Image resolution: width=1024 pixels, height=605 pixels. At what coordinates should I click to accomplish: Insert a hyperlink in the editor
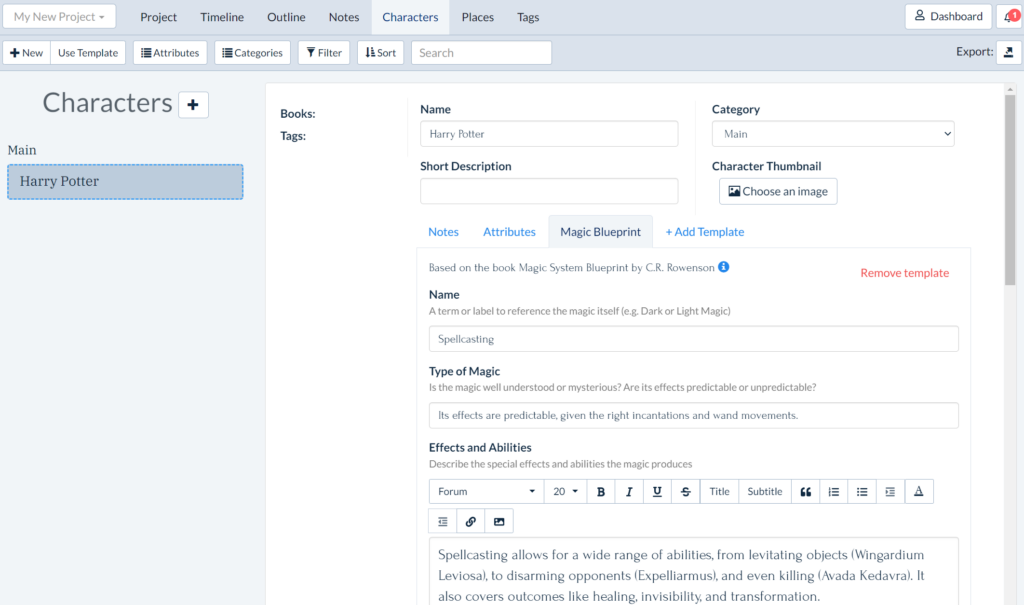[x=470, y=521]
